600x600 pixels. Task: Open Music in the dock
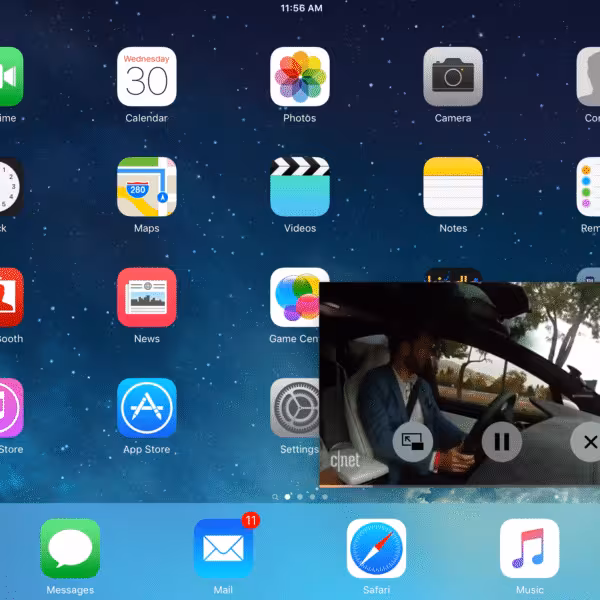(529, 548)
